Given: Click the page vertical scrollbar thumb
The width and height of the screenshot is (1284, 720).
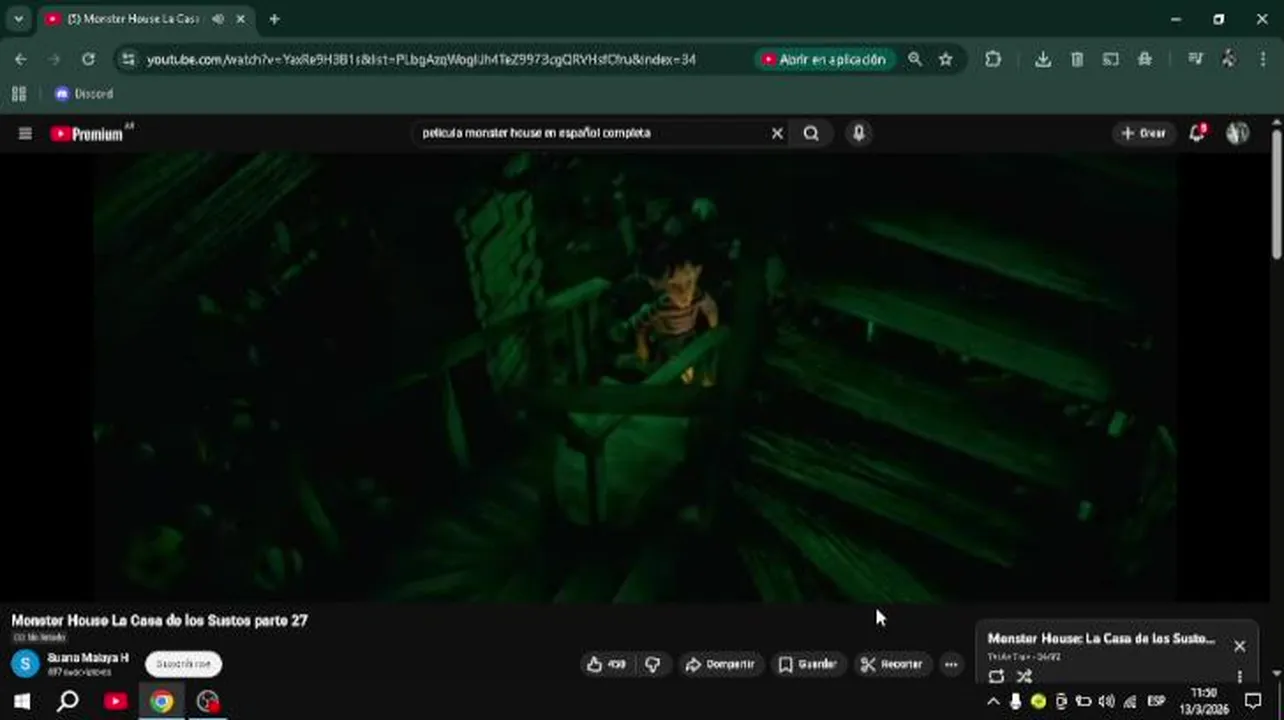Looking at the screenshot, I should pos(1277,195).
